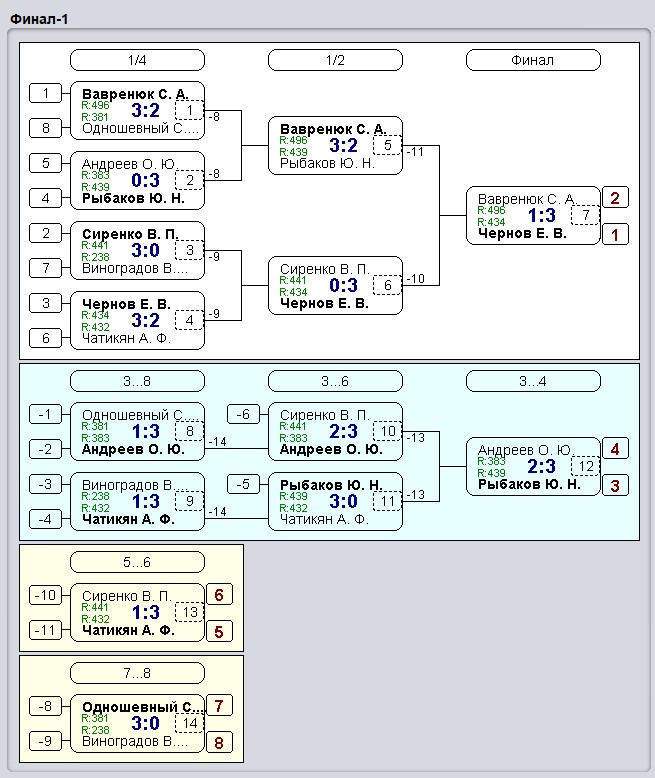Image resolution: width=655 pixels, height=778 pixels.
Task: Select the 3...6 round header
Action: tap(335, 381)
